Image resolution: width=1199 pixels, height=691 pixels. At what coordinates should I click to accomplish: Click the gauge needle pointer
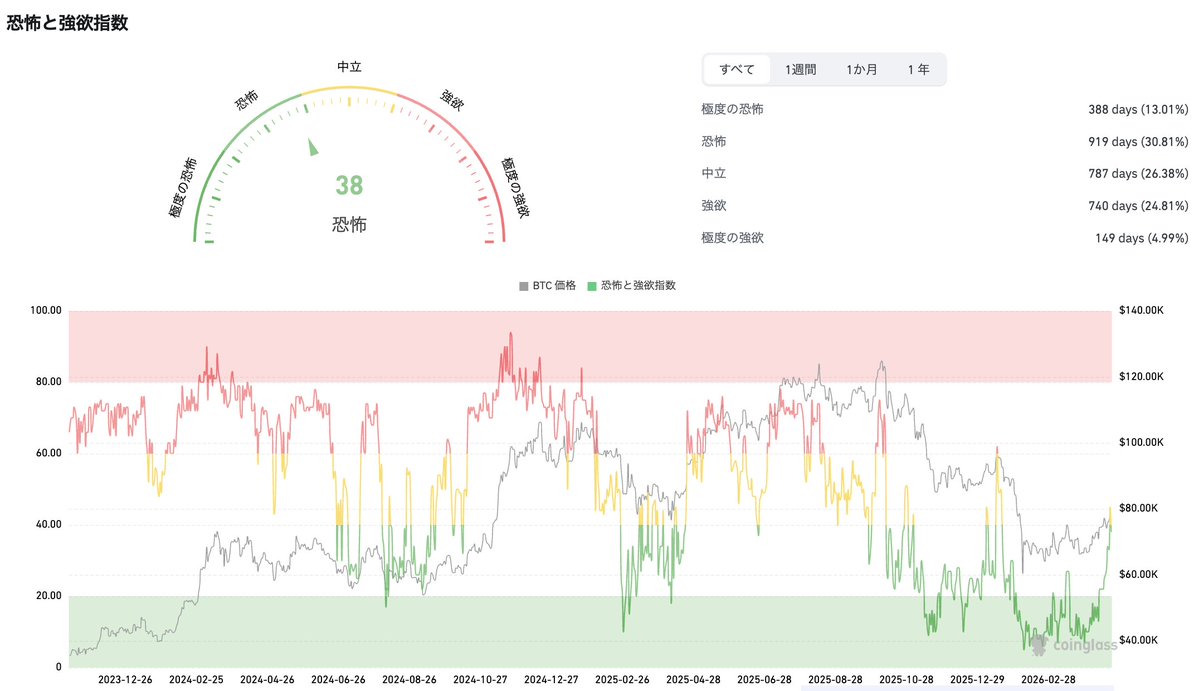[312, 147]
